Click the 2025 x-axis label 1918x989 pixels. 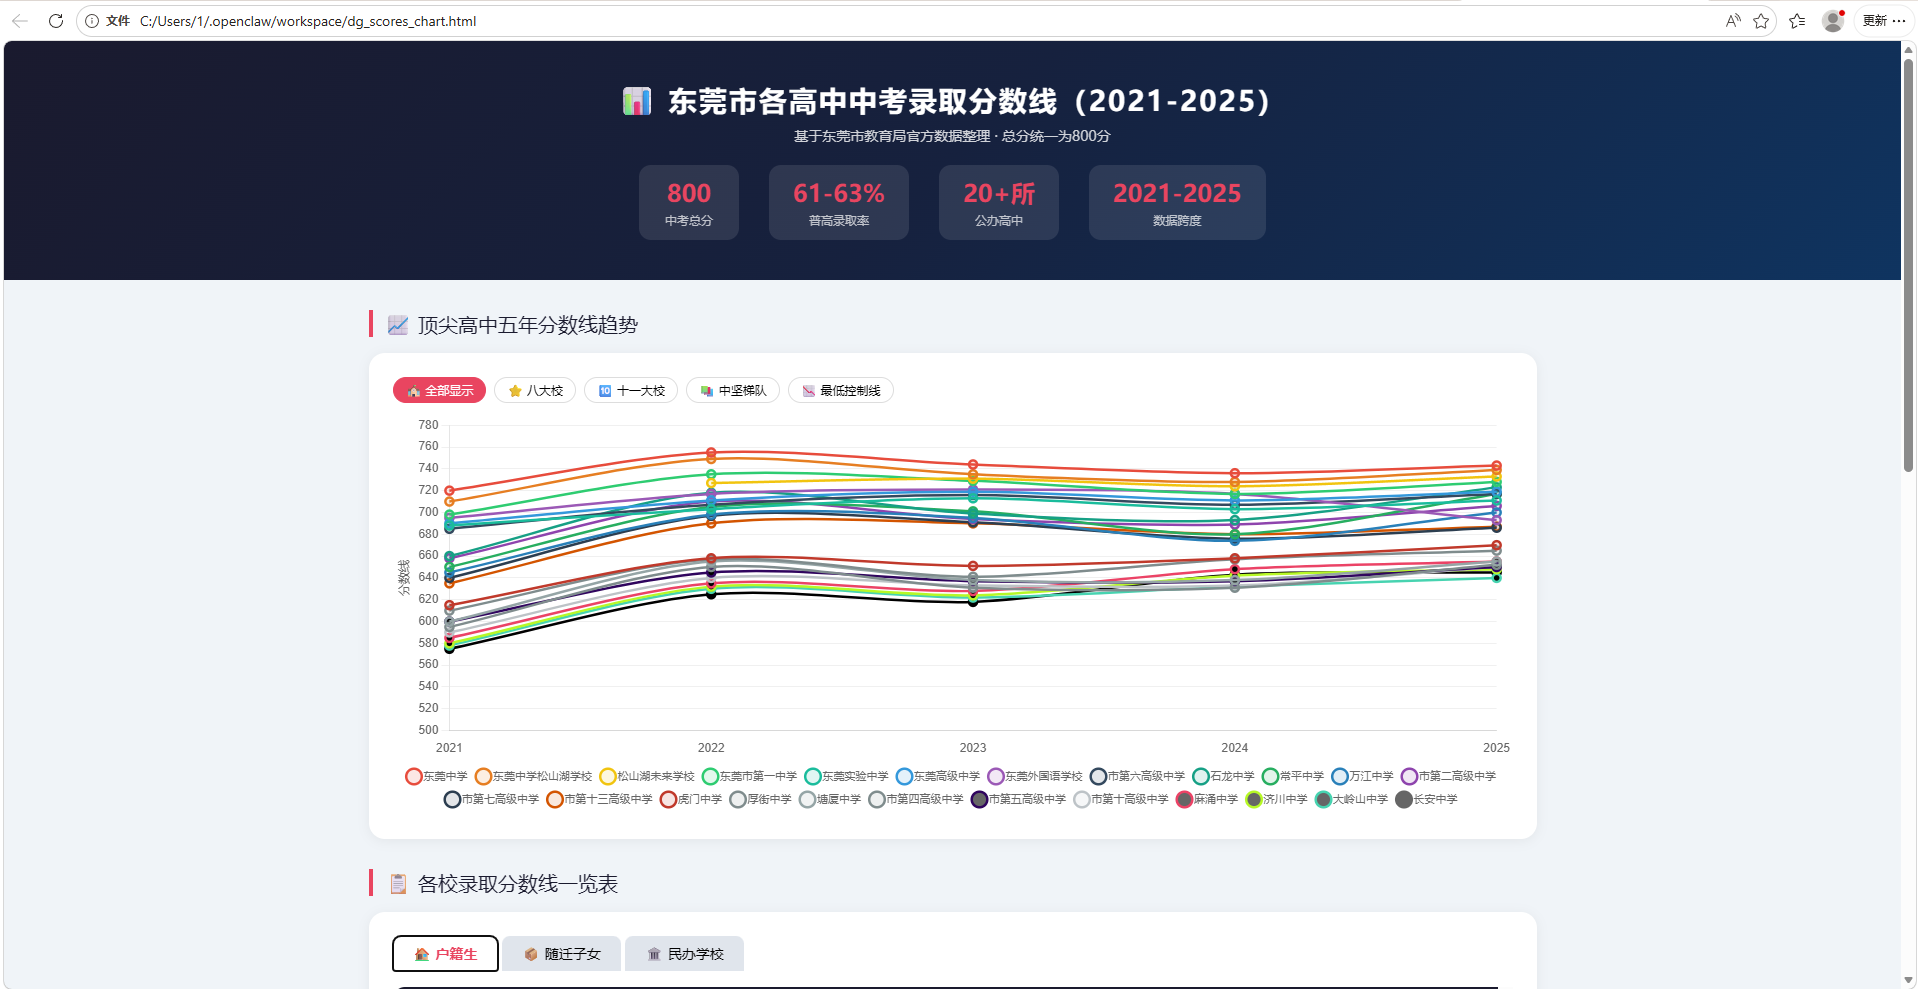coord(1496,748)
